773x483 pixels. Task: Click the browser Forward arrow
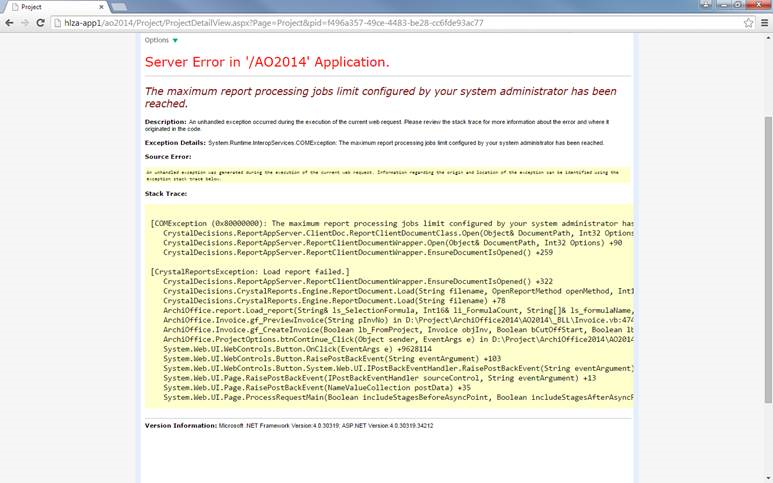(25, 23)
